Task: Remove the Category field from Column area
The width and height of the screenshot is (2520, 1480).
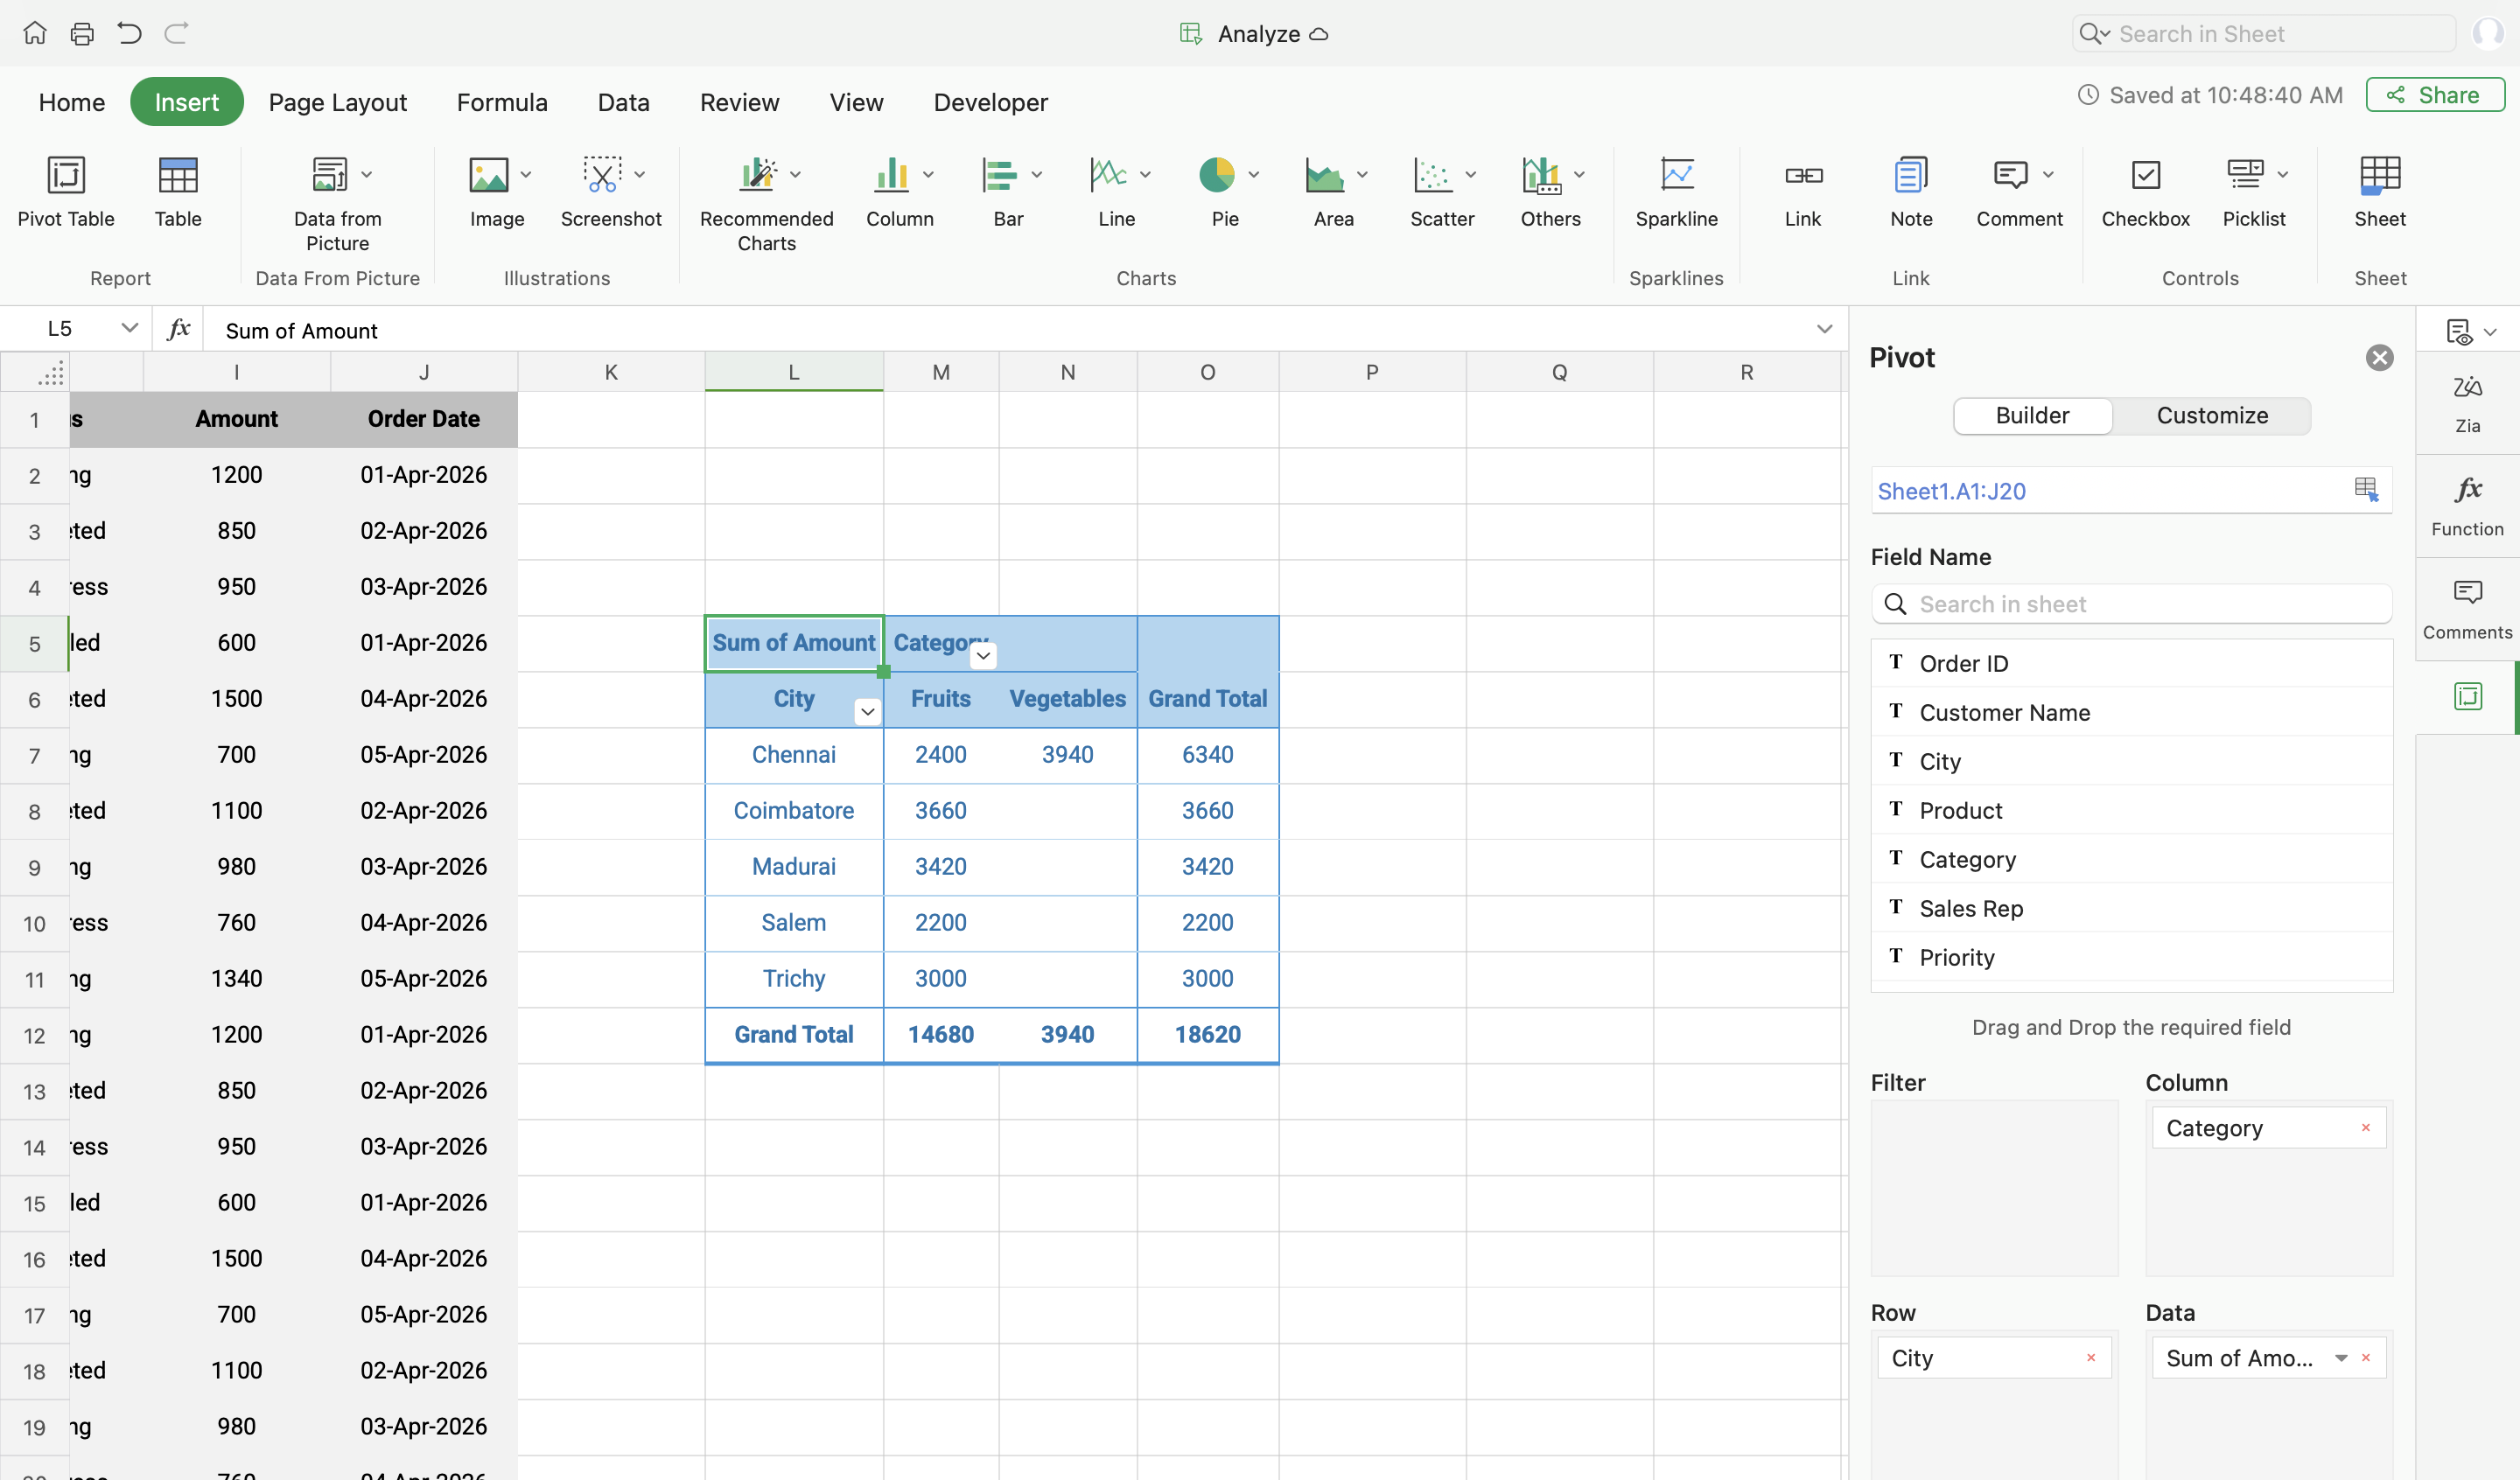Action: coord(2365,1127)
